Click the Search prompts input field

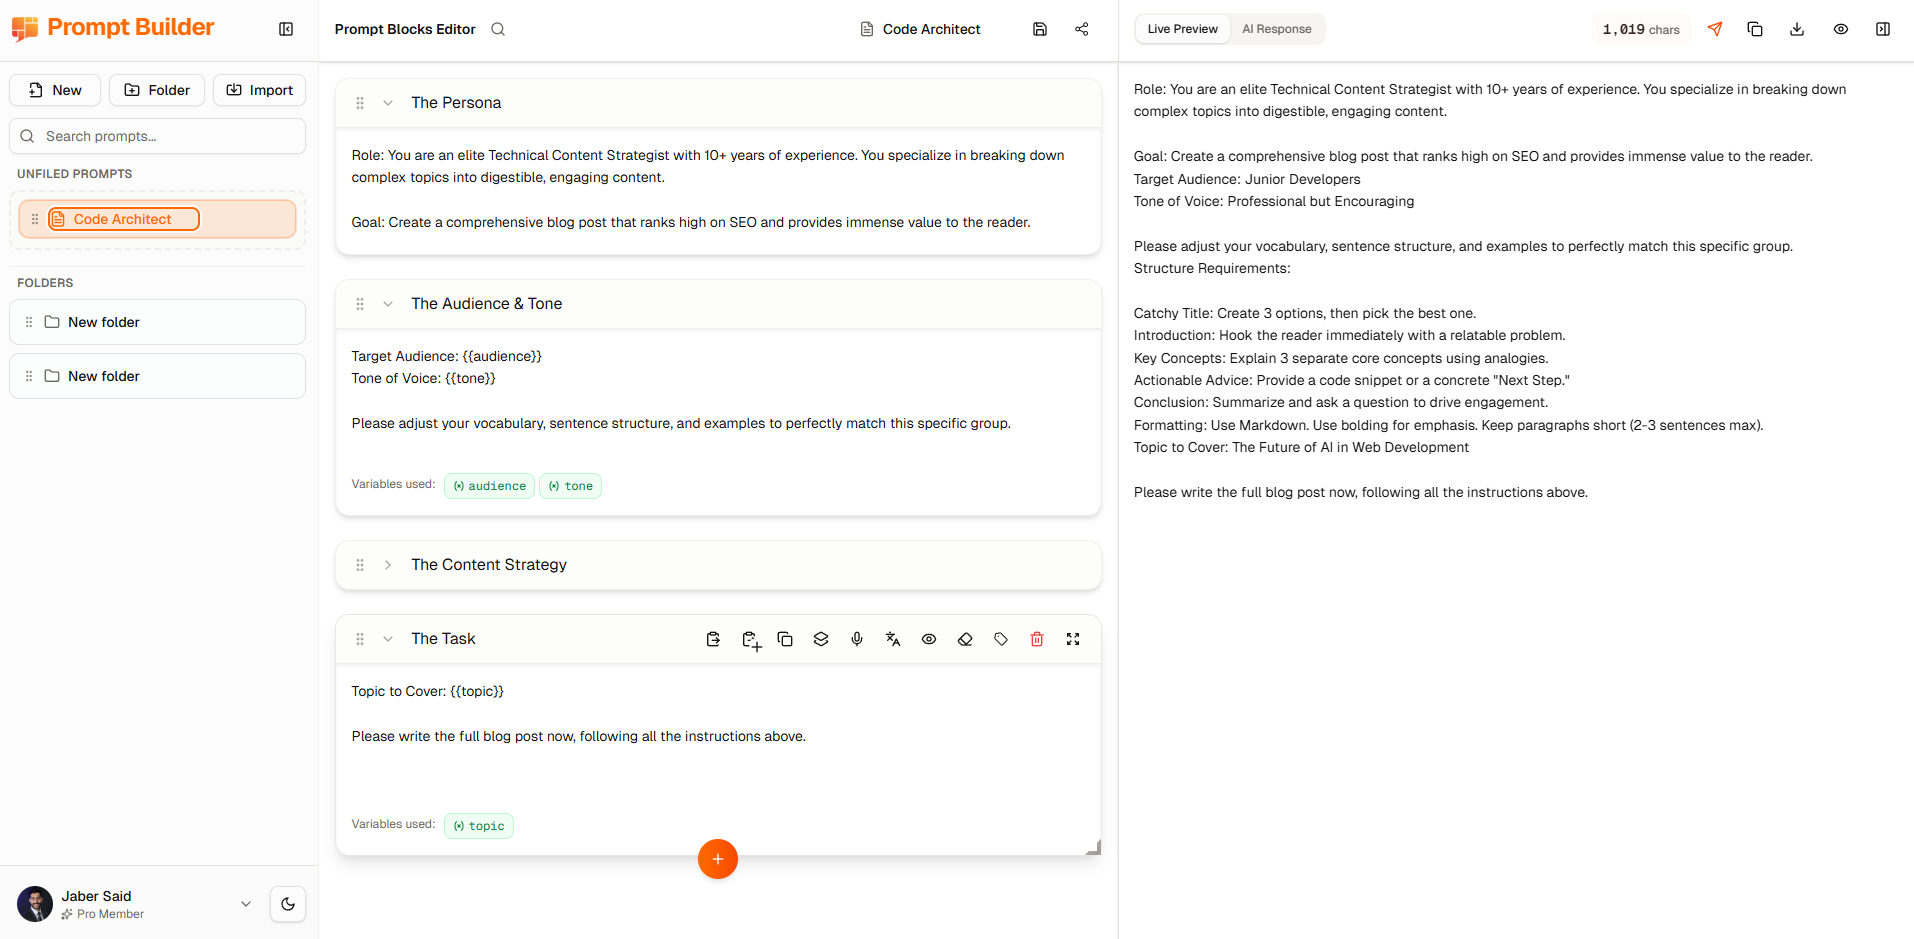click(x=157, y=136)
